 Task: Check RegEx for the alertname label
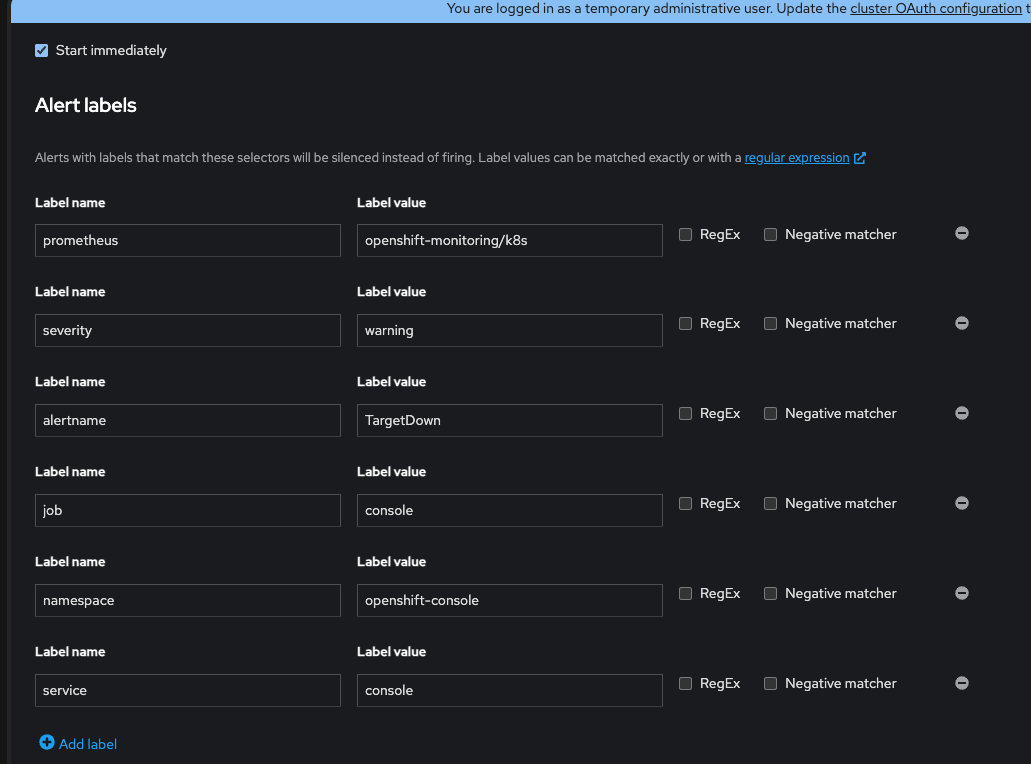click(685, 414)
